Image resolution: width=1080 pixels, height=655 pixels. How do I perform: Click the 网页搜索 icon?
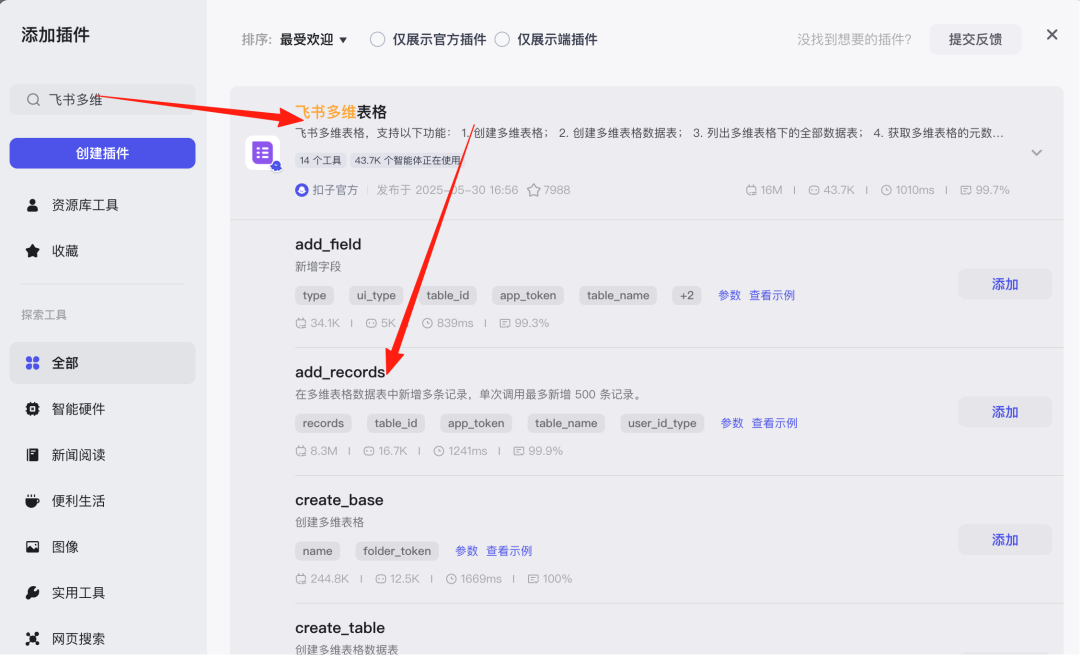tap(32, 638)
